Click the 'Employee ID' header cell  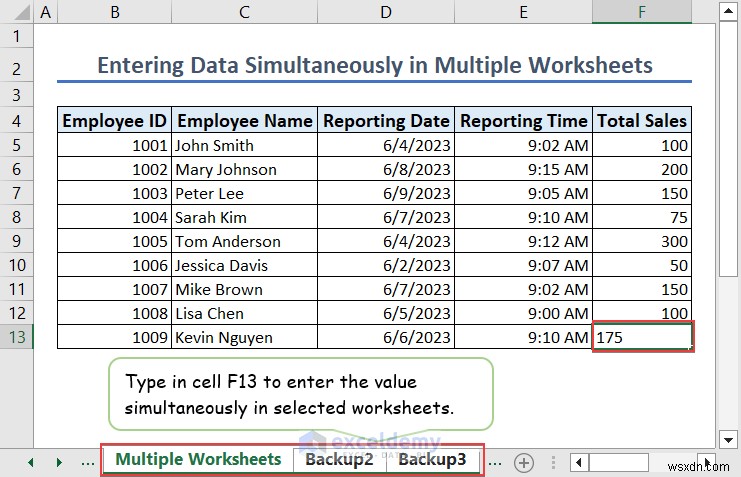114,121
